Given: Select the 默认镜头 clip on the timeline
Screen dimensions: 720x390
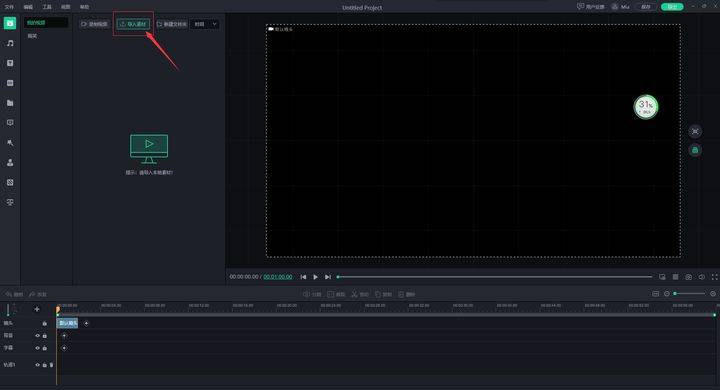Looking at the screenshot, I should [x=68, y=323].
